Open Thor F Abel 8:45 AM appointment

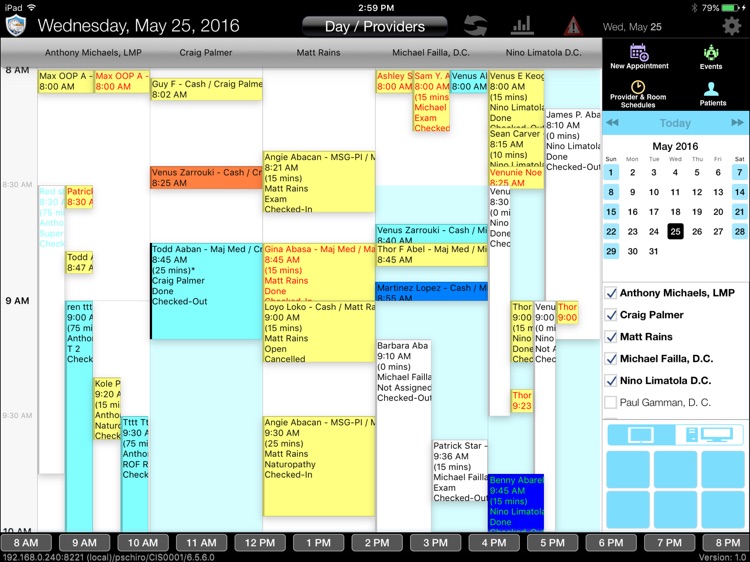[x=432, y=254]
